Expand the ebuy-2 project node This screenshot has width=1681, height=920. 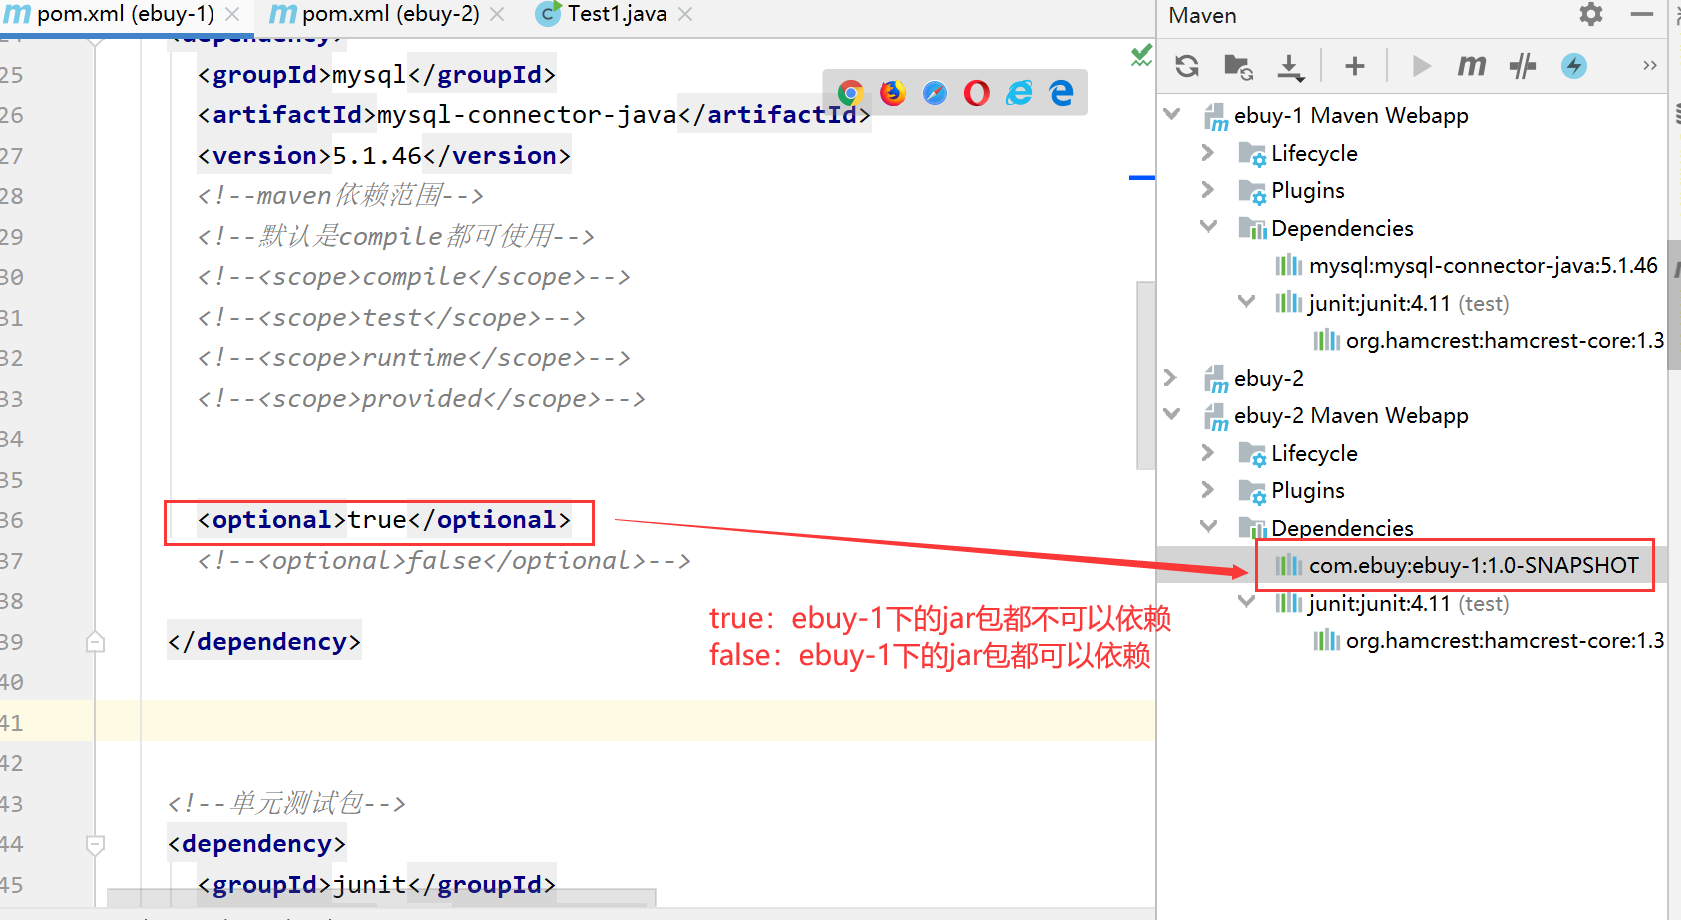pyautogui.click(x=1171, y=377)
